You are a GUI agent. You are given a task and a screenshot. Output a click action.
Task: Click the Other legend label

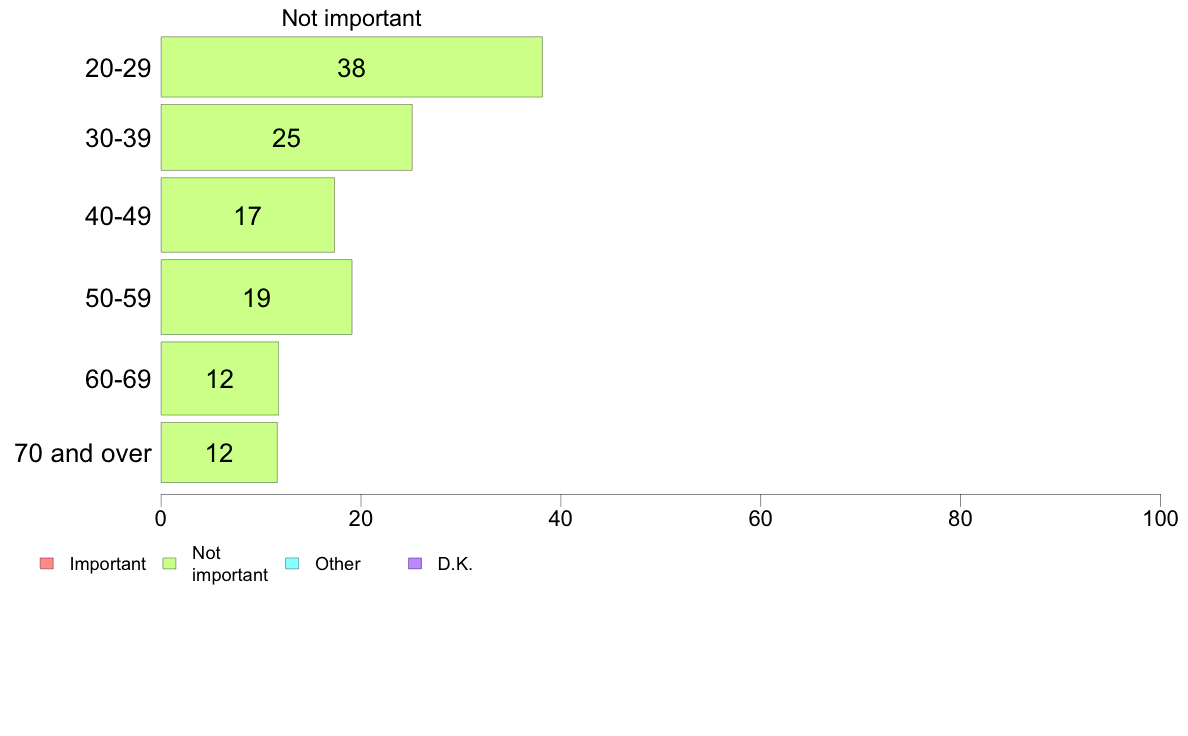338,564
